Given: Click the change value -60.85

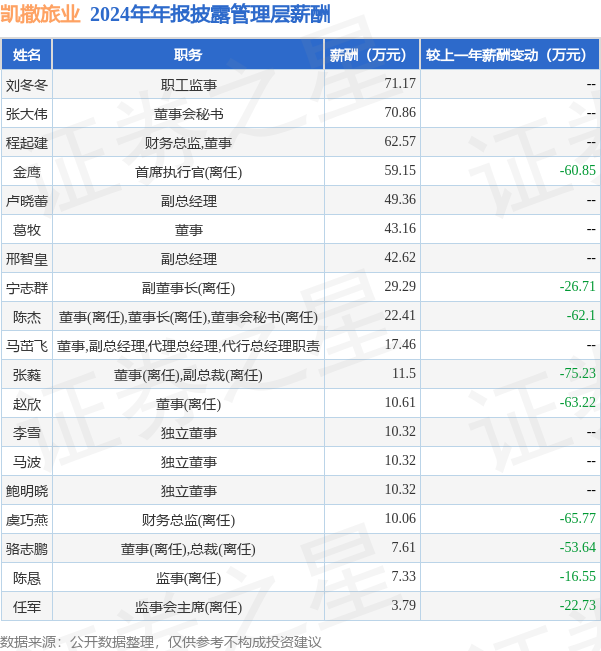Looking at the screenshot, I should (577, 170).
